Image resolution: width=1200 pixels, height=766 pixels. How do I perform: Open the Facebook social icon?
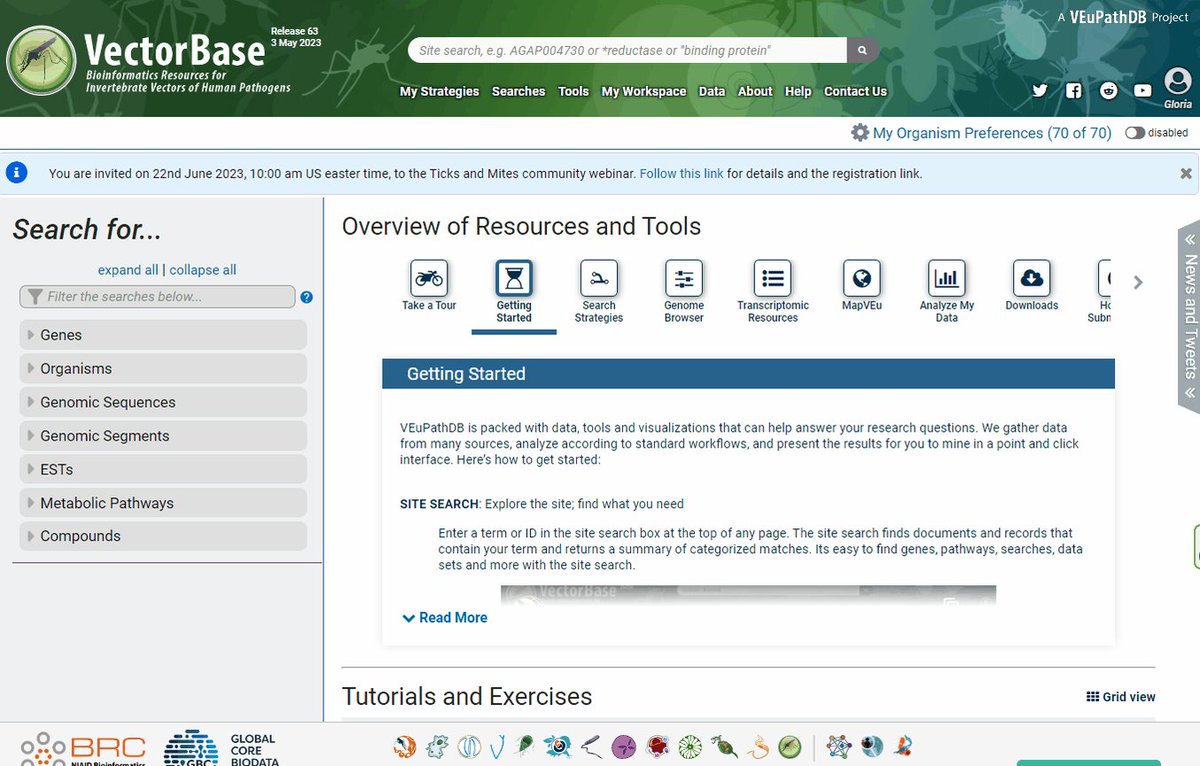click(1074, 90)
